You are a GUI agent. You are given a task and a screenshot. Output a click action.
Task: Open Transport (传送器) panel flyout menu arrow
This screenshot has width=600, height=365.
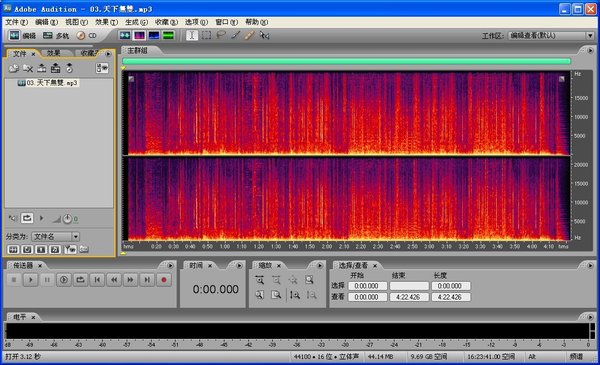(170, 265)
